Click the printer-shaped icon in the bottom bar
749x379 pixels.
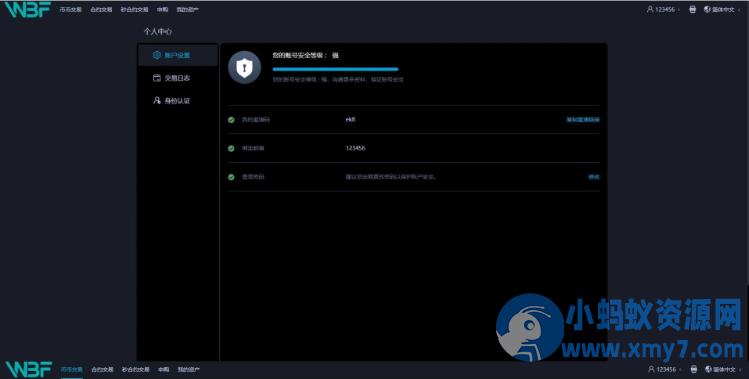tap(694, 369)
